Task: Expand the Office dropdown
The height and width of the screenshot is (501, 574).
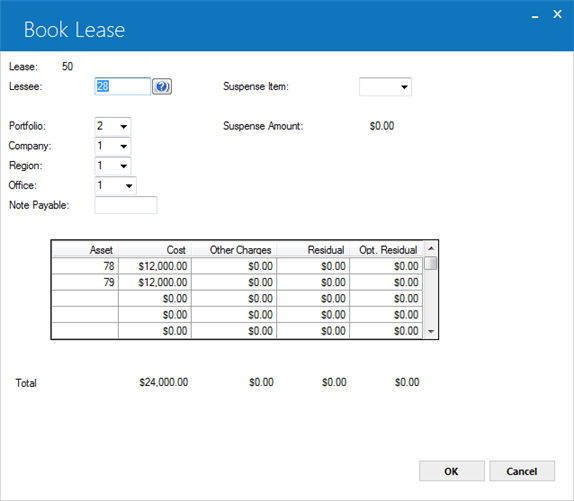Action: 116,186
